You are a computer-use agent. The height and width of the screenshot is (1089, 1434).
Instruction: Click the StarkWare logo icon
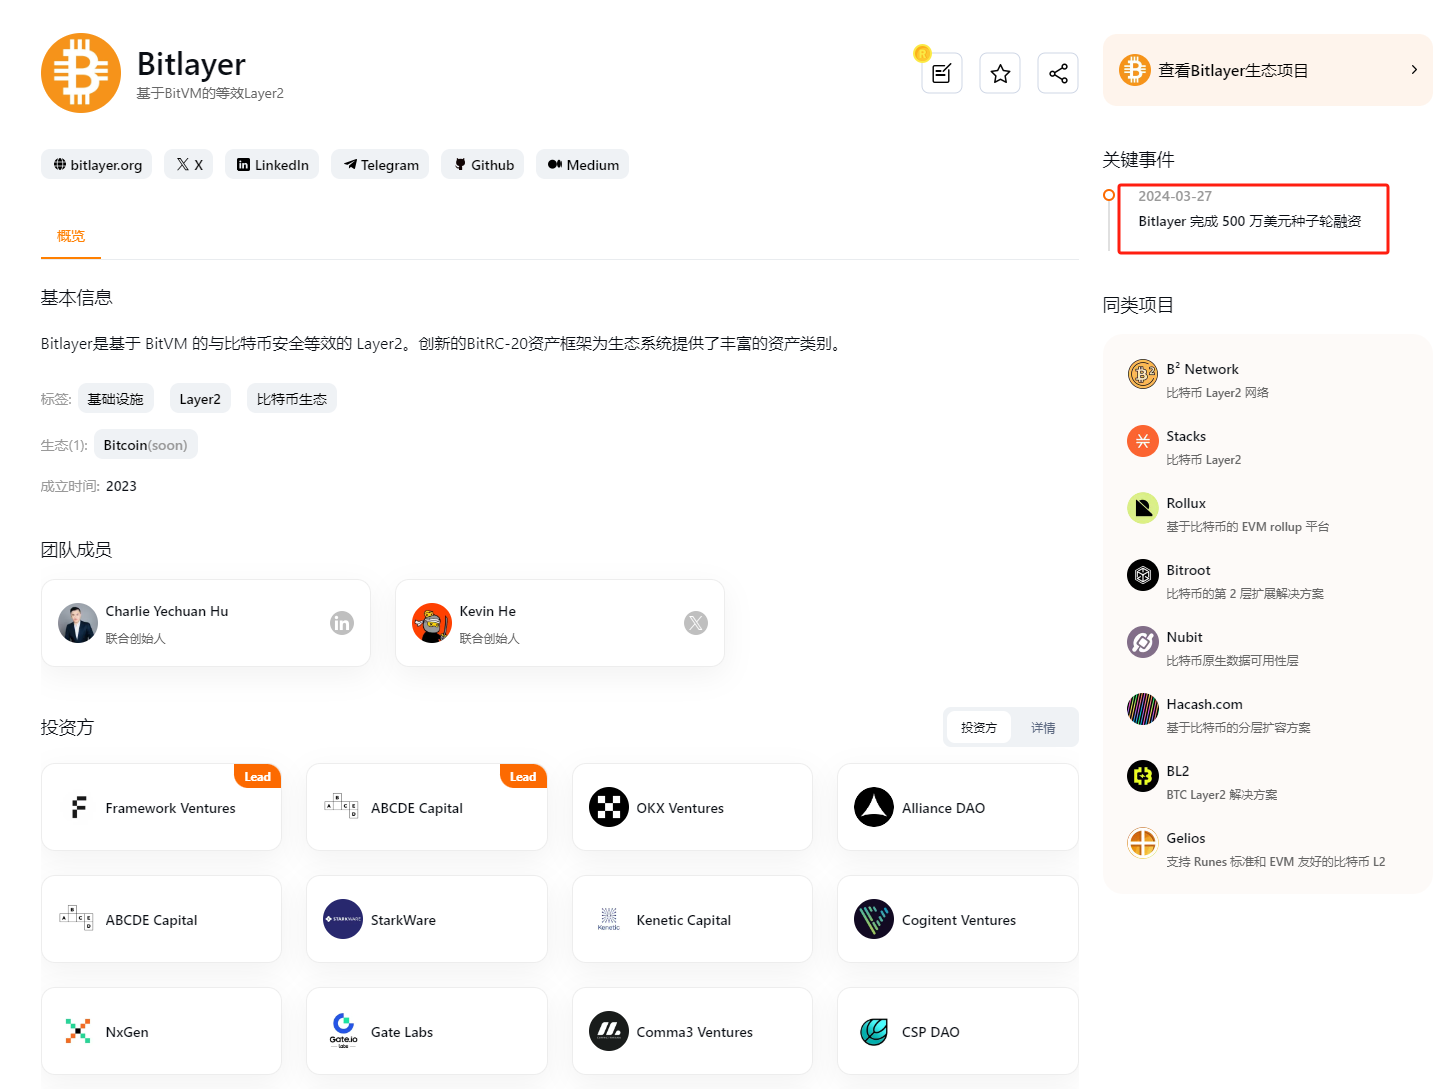(x=343, y=919)
